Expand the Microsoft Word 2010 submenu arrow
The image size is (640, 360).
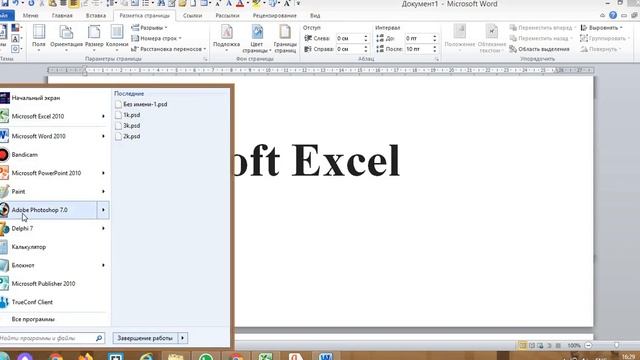tap(103, 136)
